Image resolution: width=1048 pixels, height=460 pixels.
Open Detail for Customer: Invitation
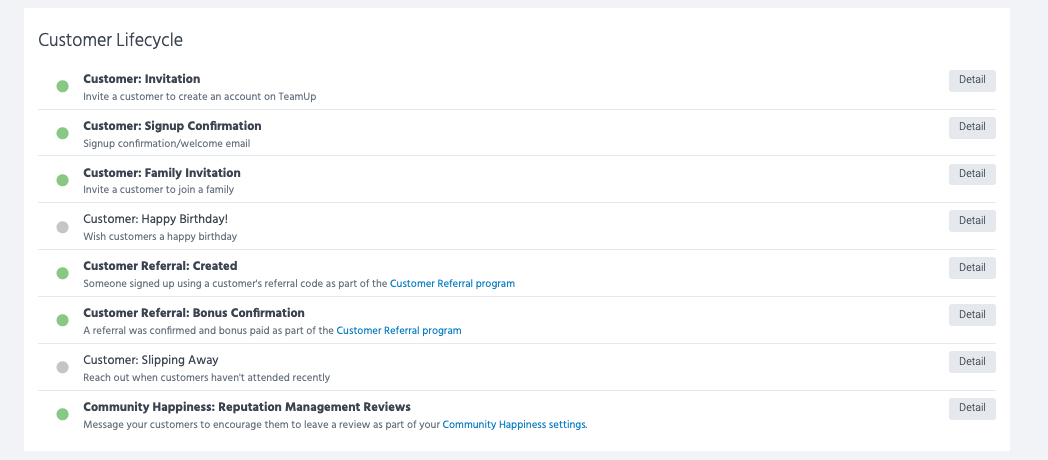click(x=971, y=80)
